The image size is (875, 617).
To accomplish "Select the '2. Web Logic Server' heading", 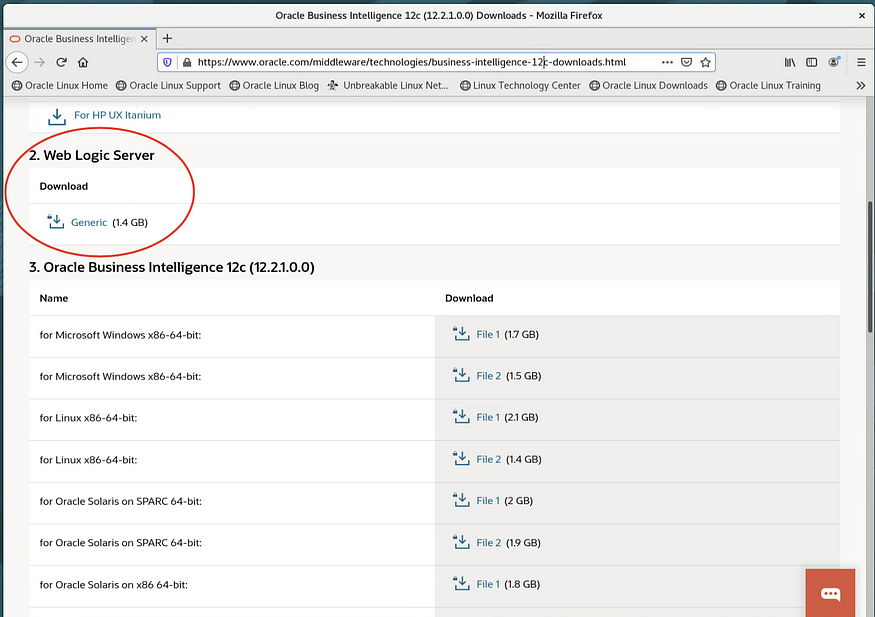I will (92, 155).
